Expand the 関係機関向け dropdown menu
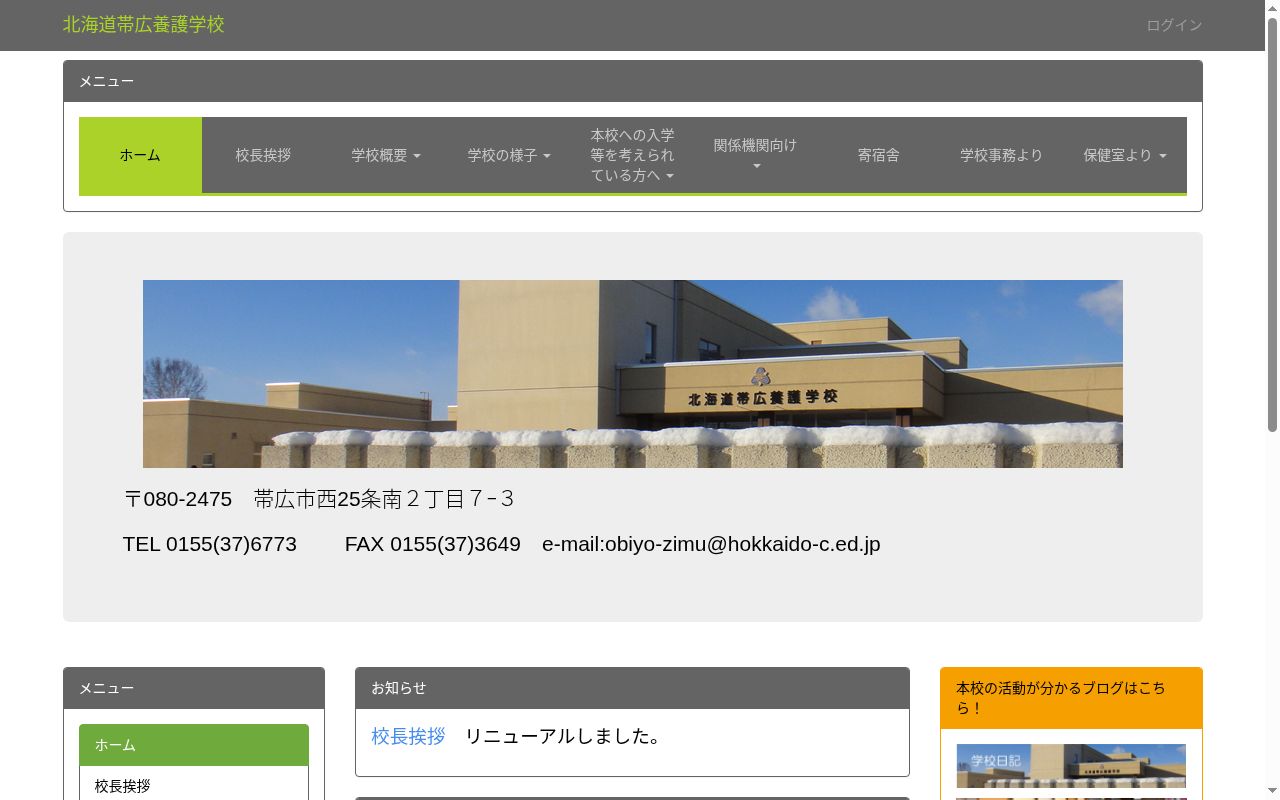 pyautogui.click(x=755, y=155)
